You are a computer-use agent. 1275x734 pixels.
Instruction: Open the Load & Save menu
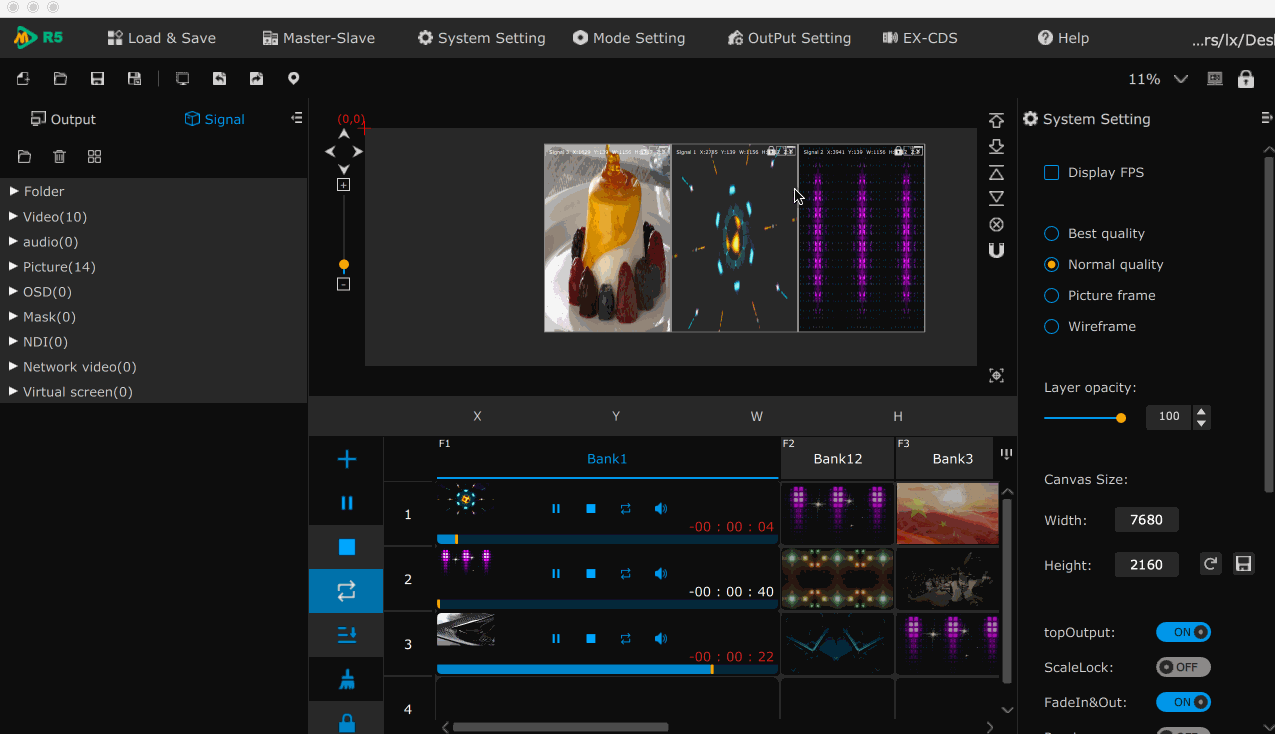click(x=162, y=38)
